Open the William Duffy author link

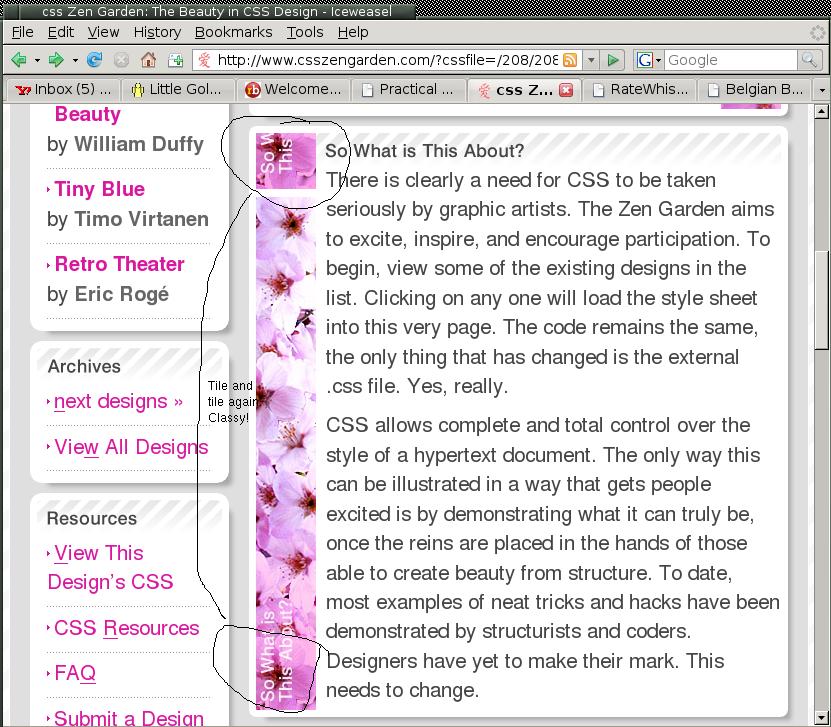click(x=139, y=144)
